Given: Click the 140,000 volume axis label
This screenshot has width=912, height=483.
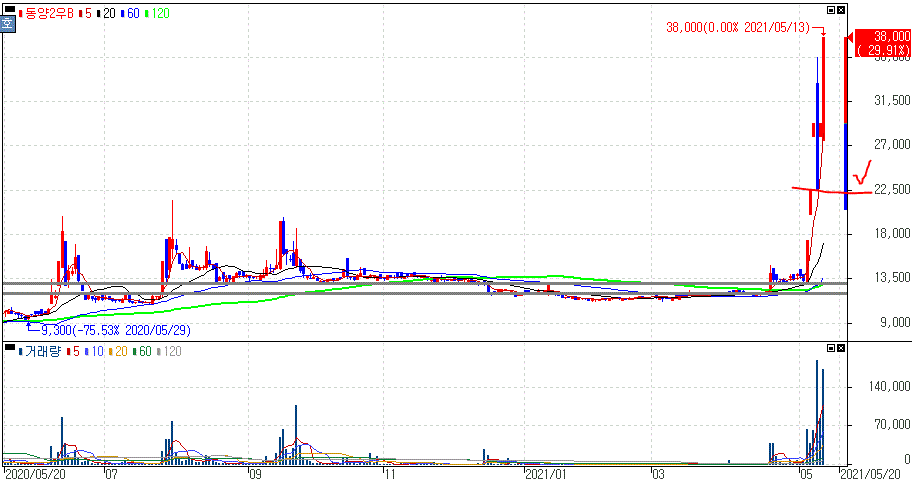Looking at the screenshot, I should click(889, 386).
